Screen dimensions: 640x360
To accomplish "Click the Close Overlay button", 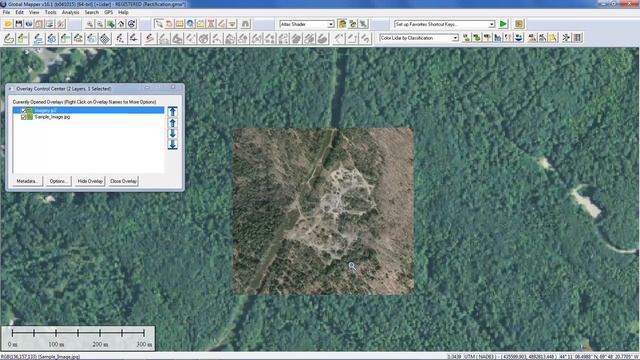I will point(123,181).
